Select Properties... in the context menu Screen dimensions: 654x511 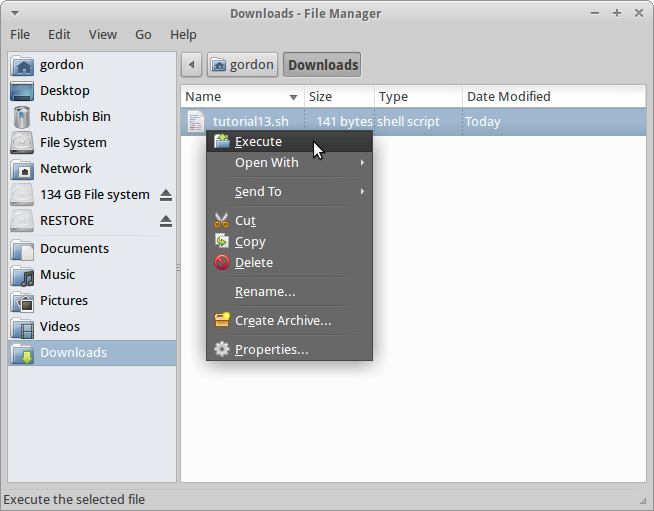[271, 350]
